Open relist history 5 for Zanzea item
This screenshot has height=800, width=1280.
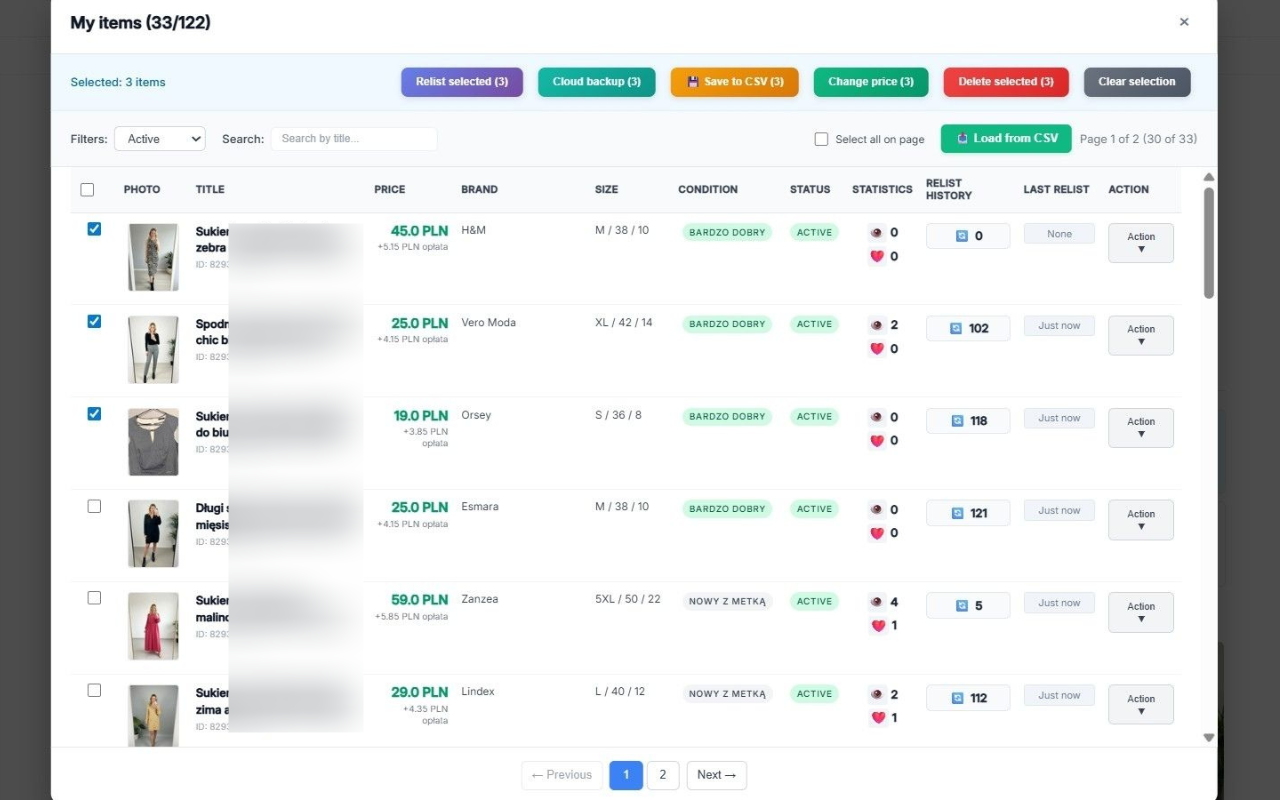tap(968, 605)
